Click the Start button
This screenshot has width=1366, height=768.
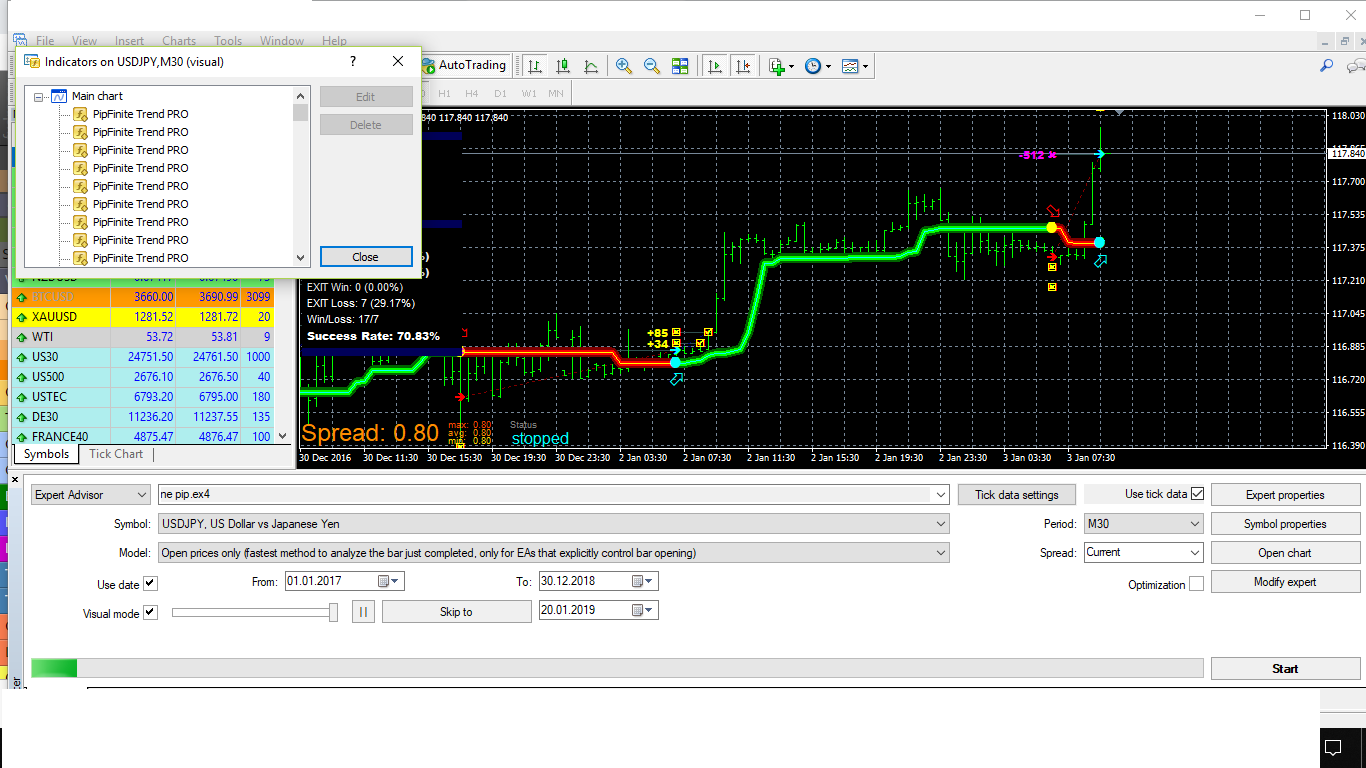1285,669
